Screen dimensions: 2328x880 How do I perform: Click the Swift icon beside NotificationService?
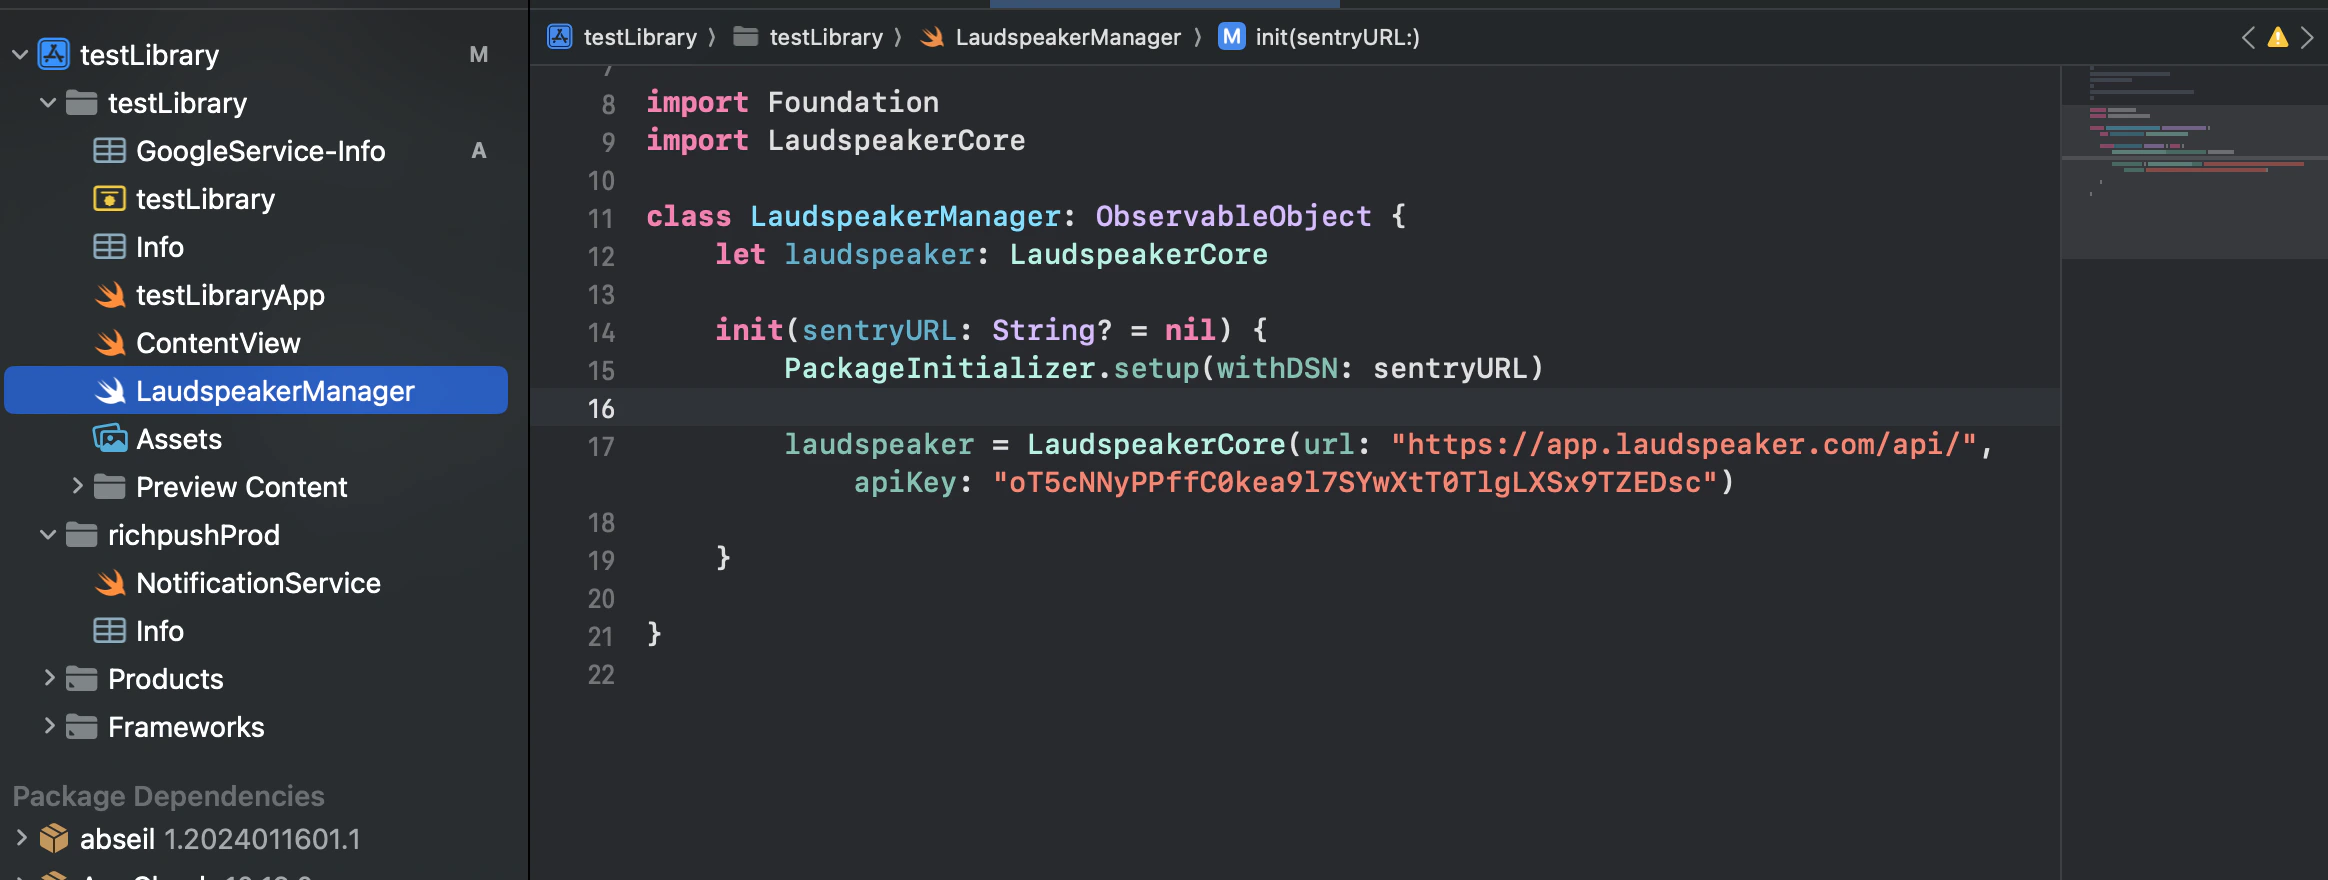(x=110, y=583)
